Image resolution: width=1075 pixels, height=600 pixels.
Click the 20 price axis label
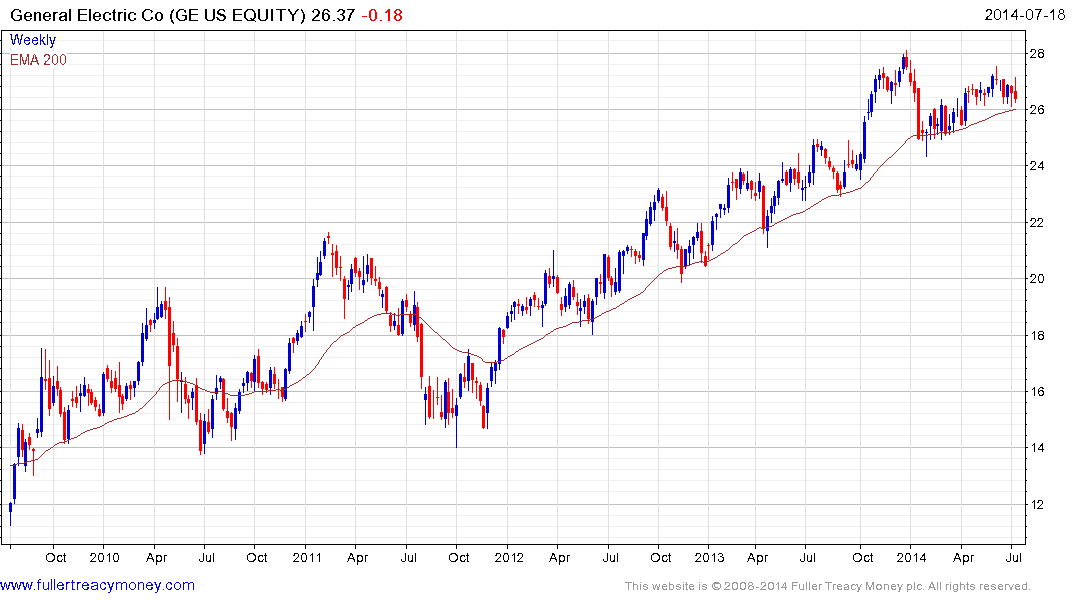point(1037,279)
